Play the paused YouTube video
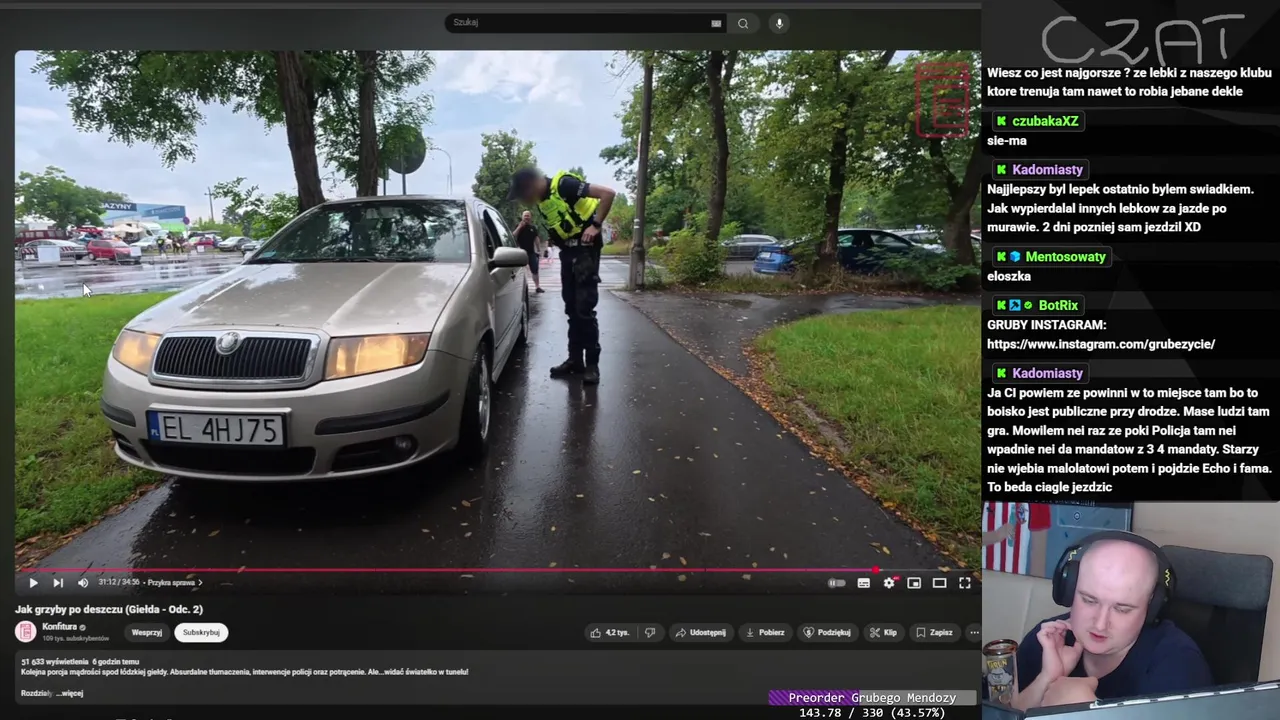 pyautogui.click(x=33, y=583)
